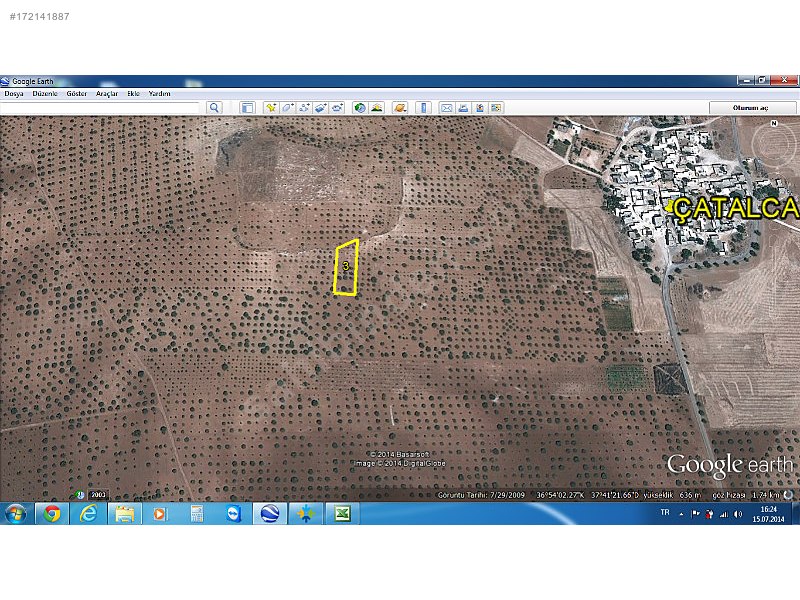This screenshot has width=800, height=600.
Task: Click the Görüntü Tarihi 7/29/2009 status text
Action: pyautogui.click(x=481, y=495)
